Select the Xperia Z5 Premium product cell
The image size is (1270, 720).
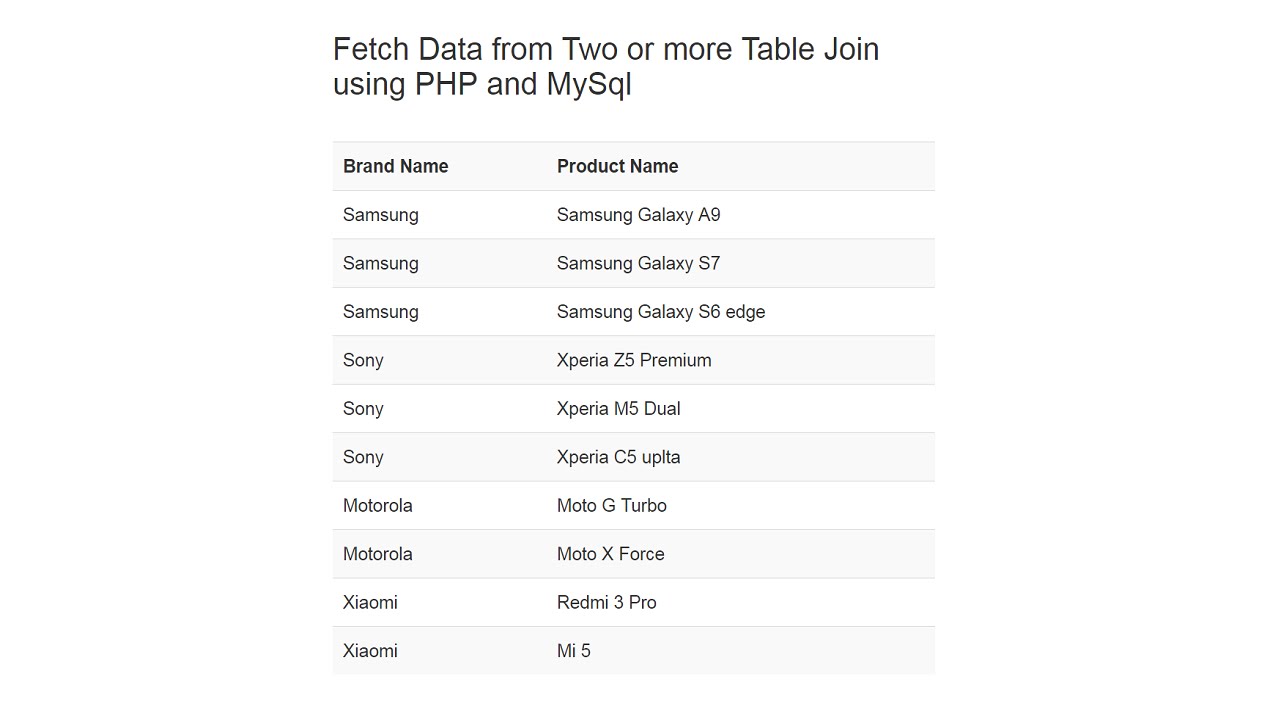tap(634, 360)
